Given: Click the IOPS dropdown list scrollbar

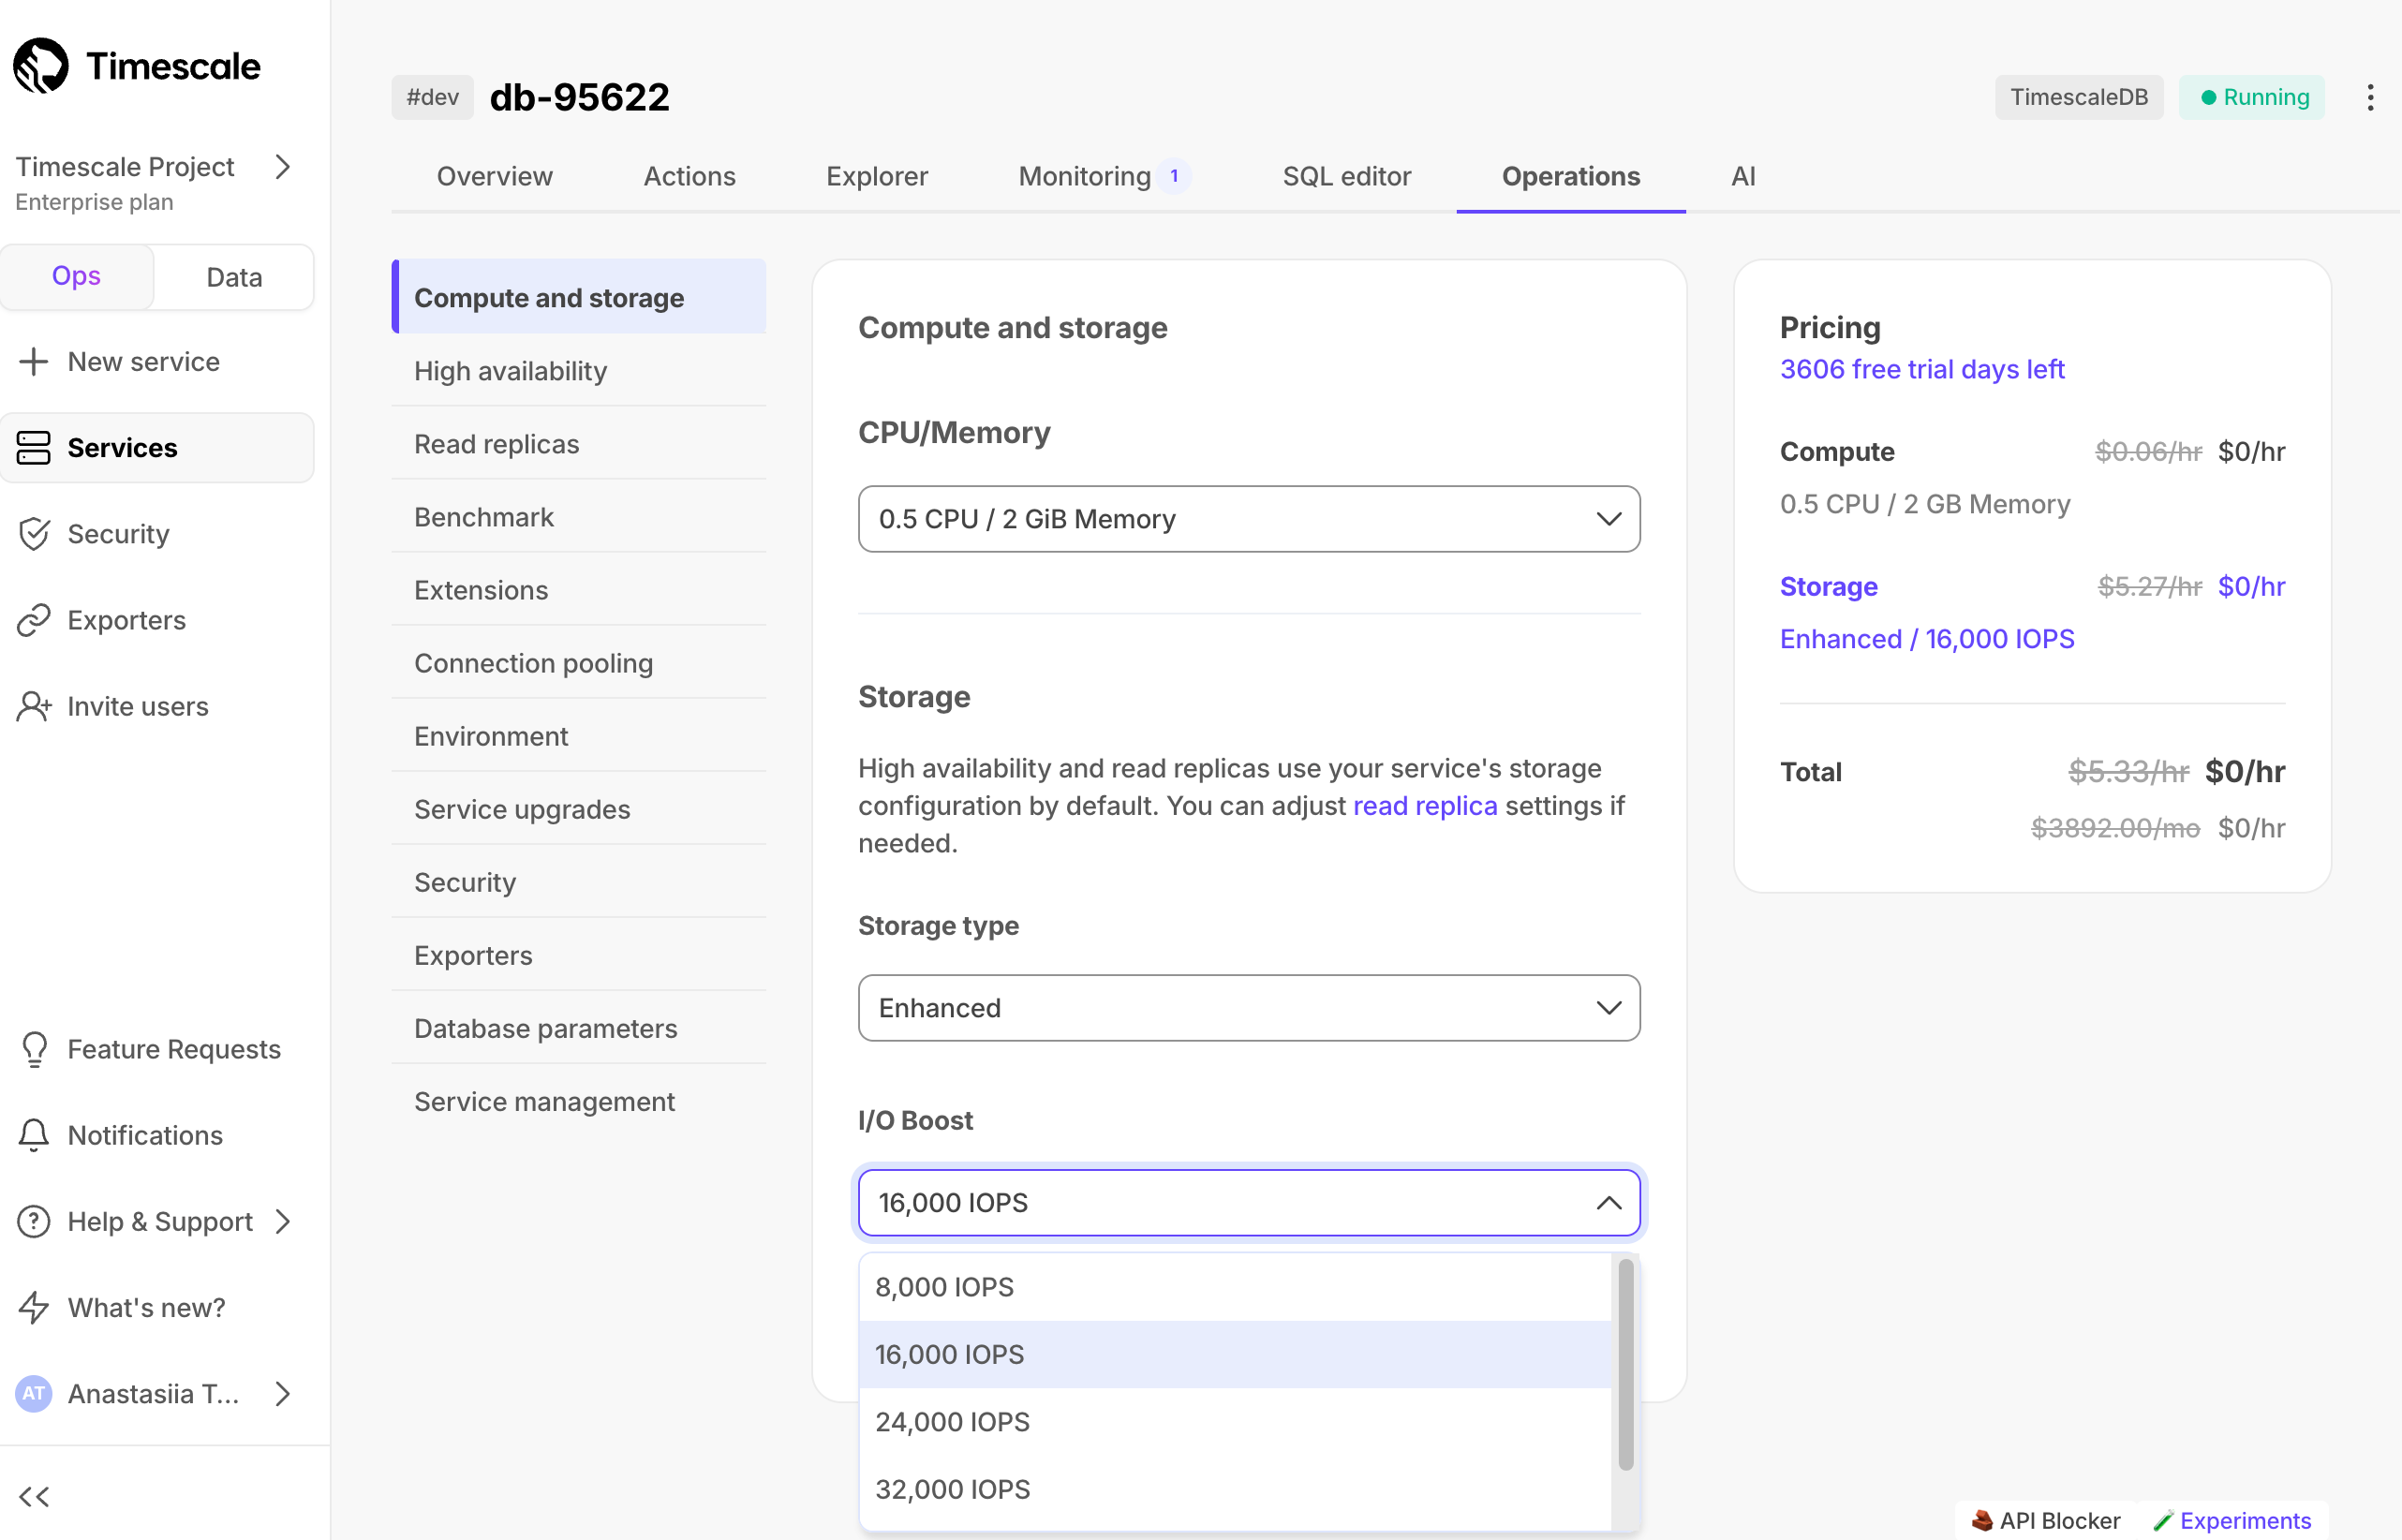Looking at the screenshot, I should [1626, 1365].
